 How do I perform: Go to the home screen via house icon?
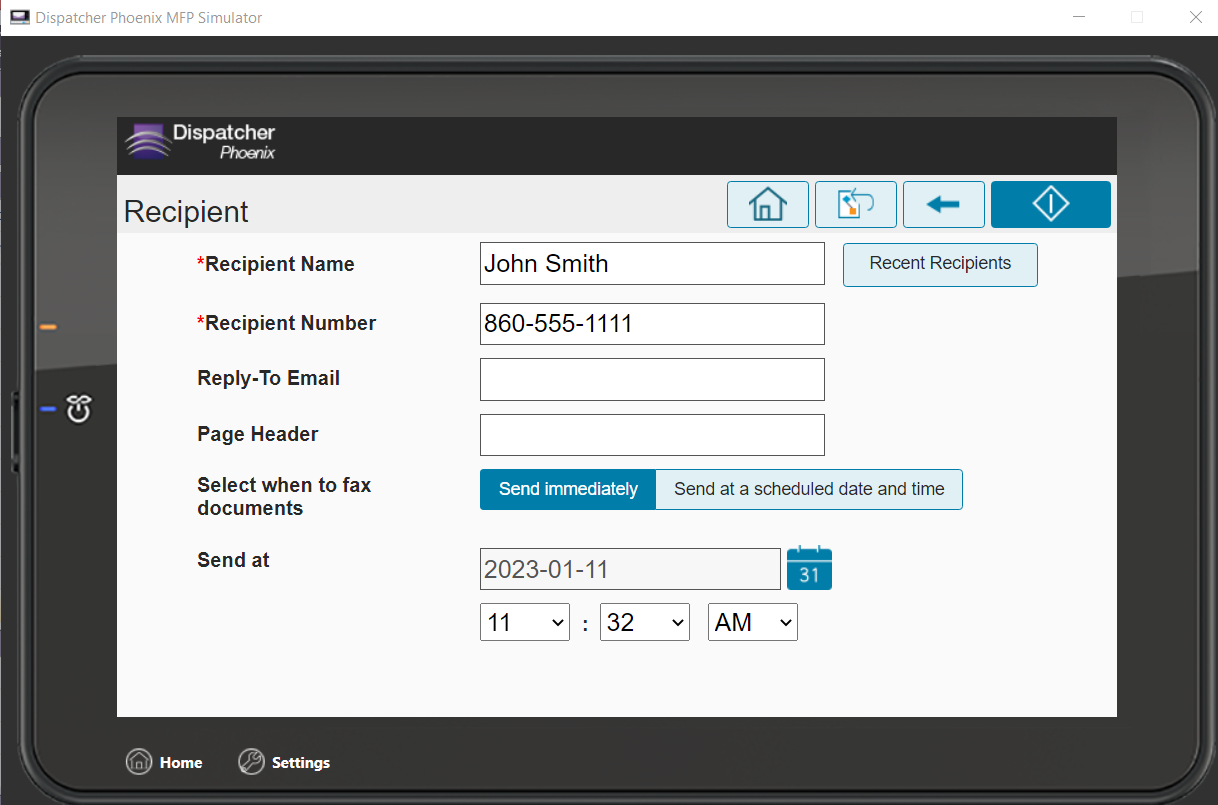767,204
